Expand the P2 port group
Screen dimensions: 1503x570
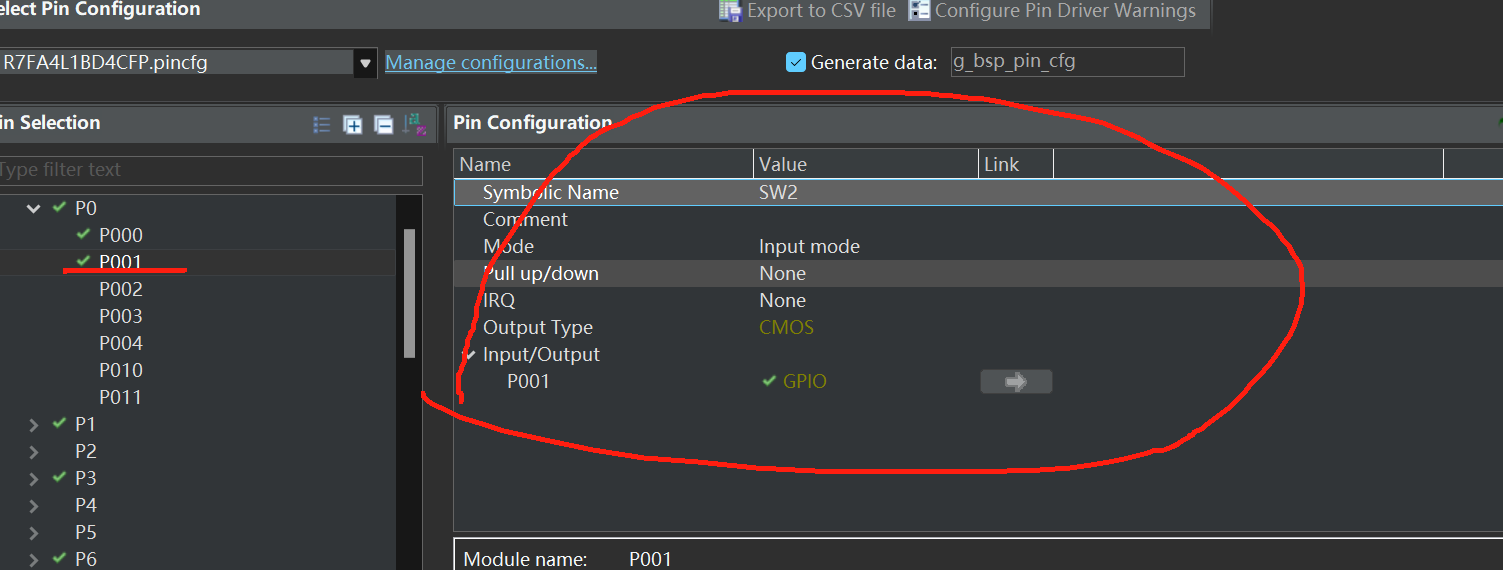click(34, 451)
